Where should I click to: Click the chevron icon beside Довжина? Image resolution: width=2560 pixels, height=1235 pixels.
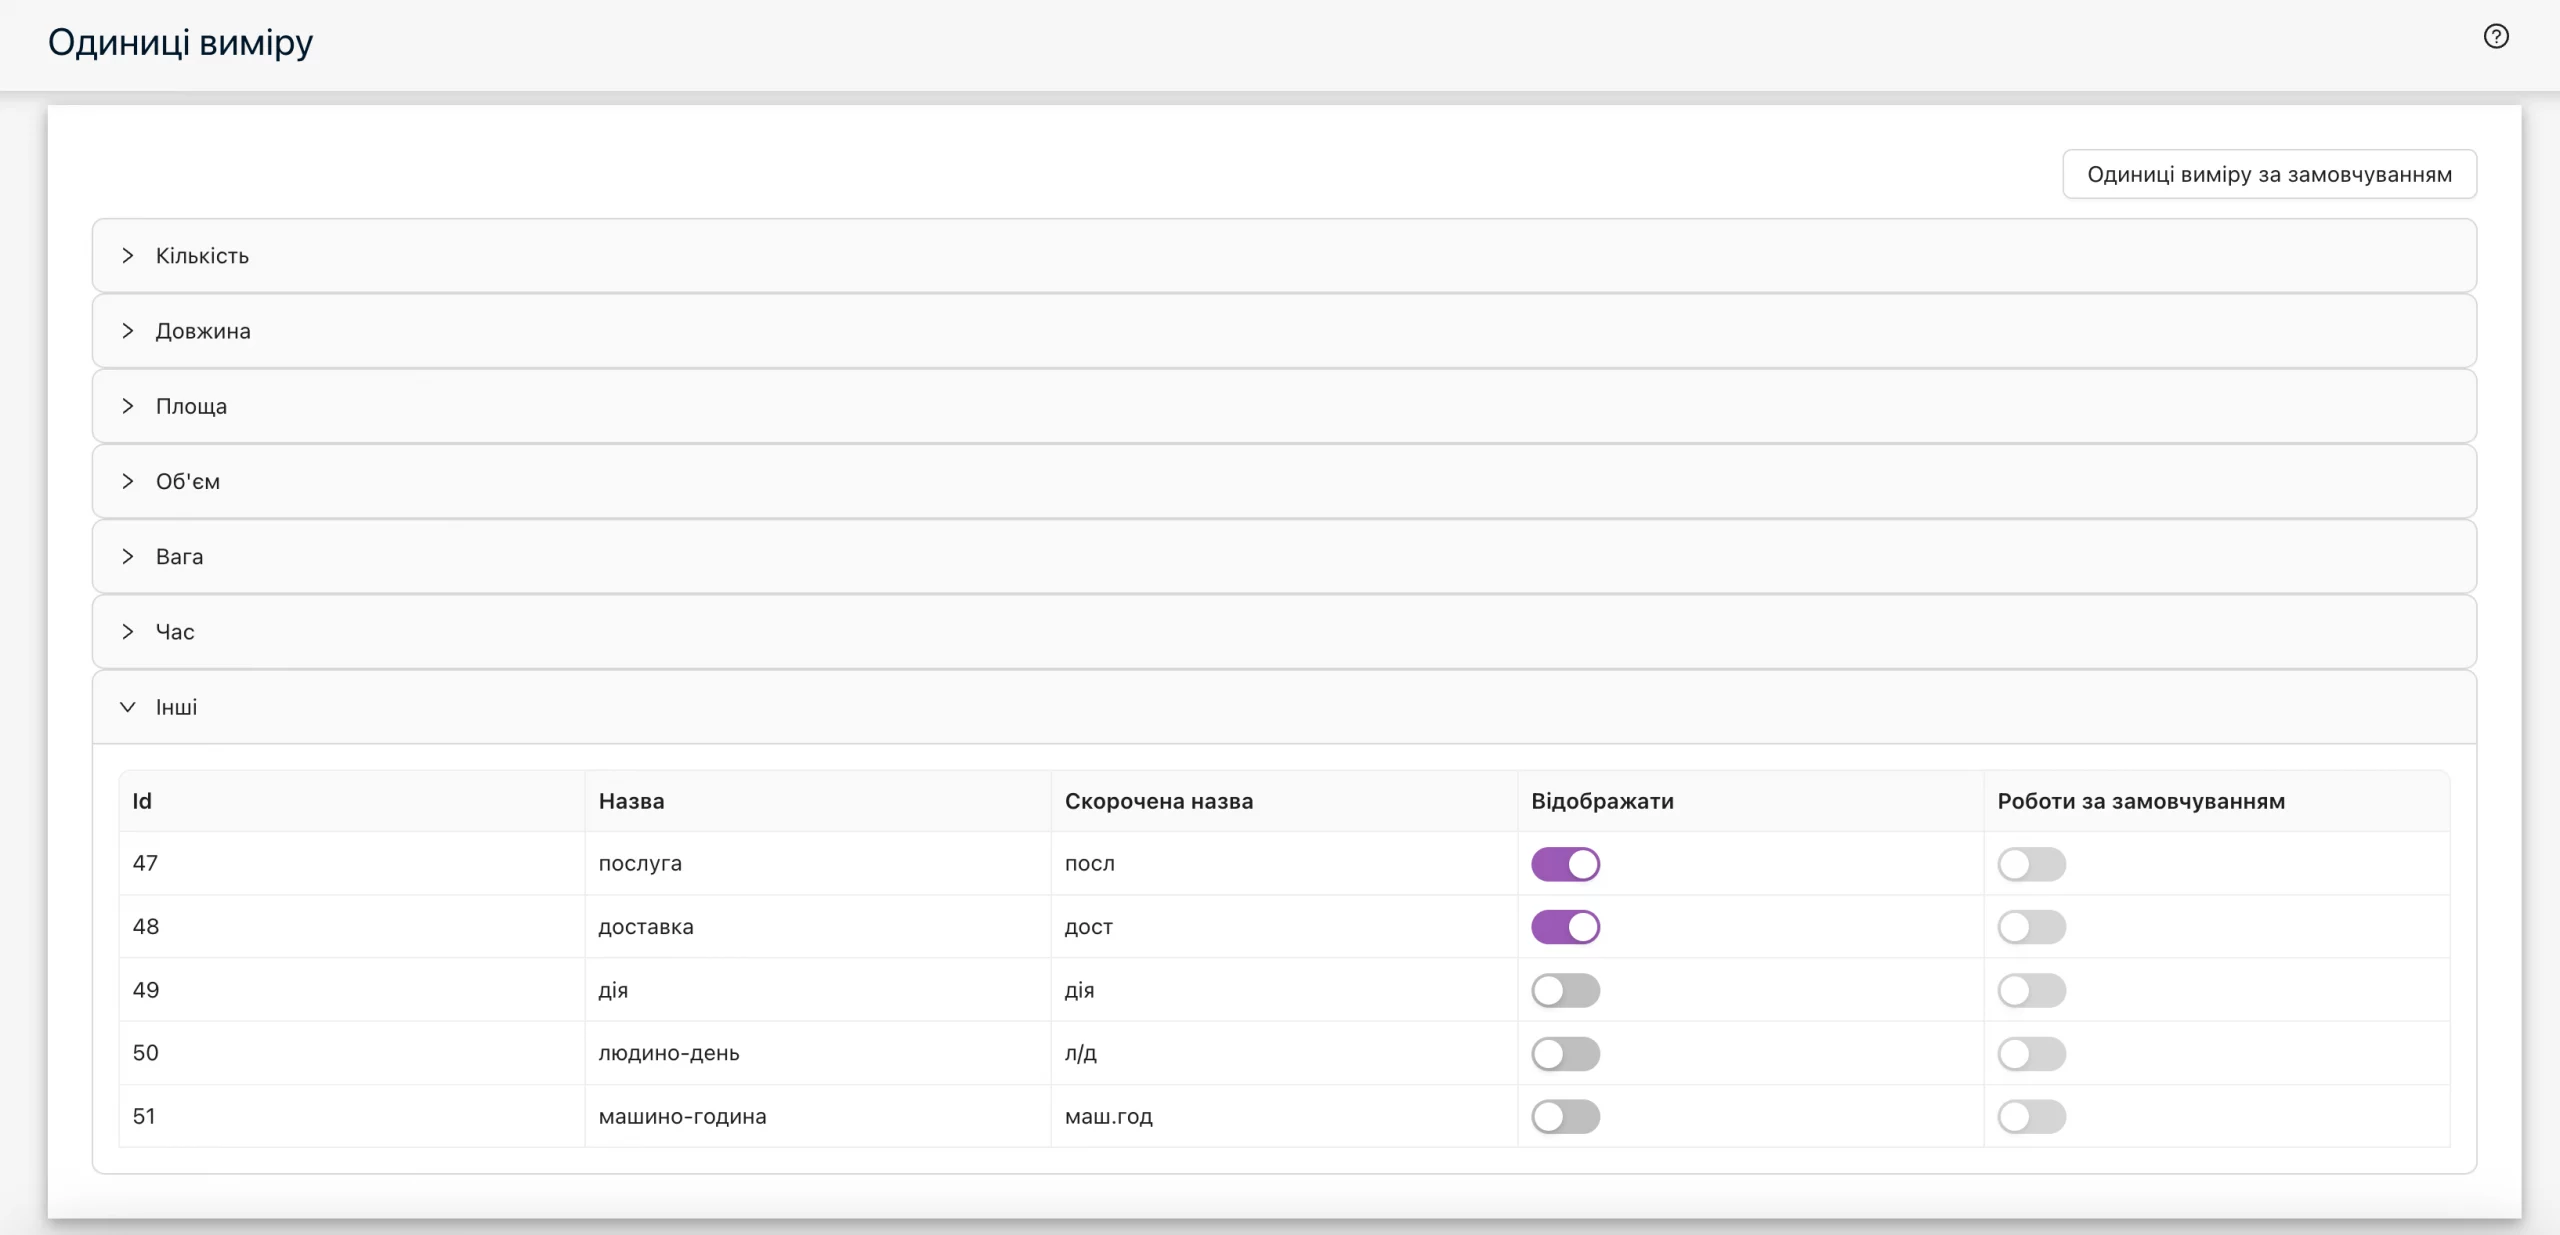[x=128, y=331]
